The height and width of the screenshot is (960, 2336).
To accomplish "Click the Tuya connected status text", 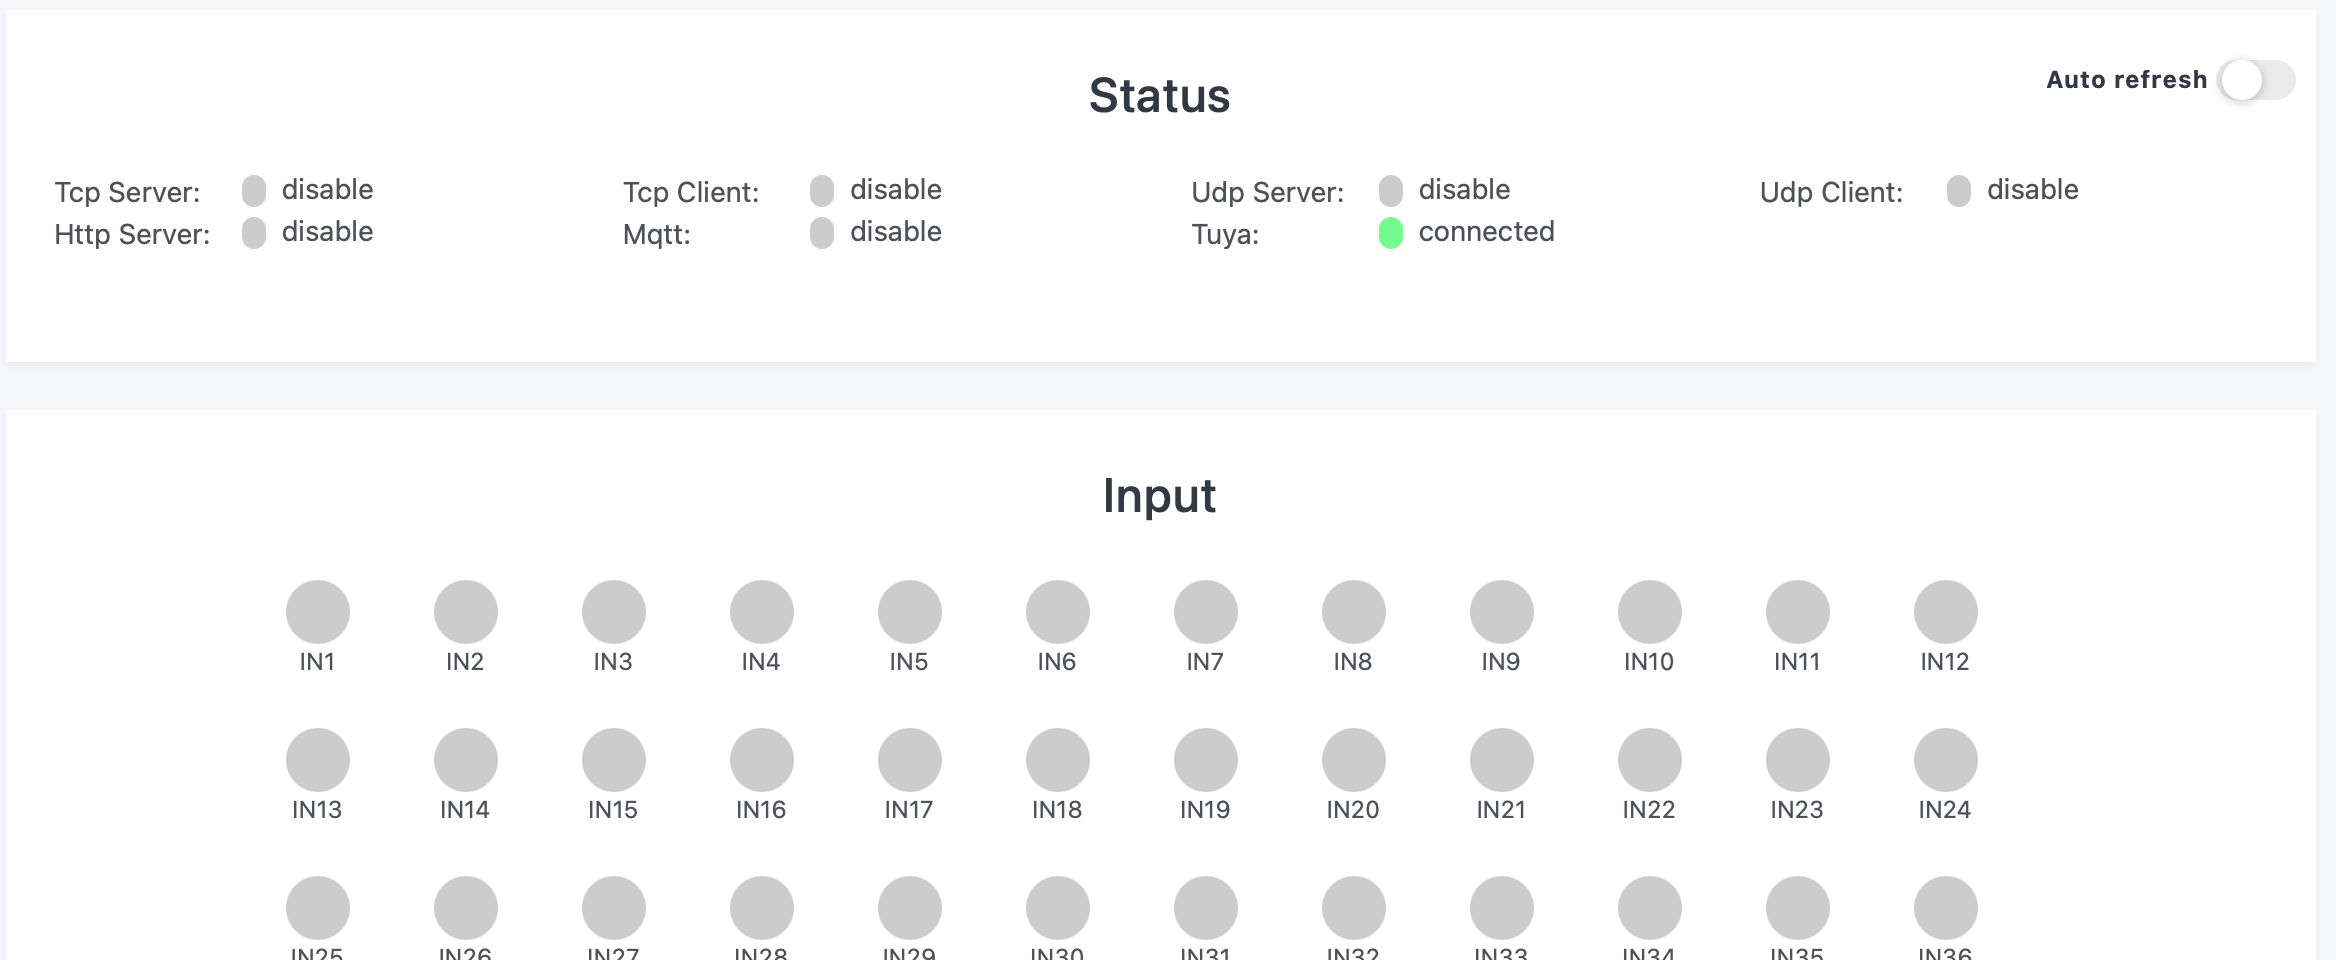I will (x=1486, y=232).
